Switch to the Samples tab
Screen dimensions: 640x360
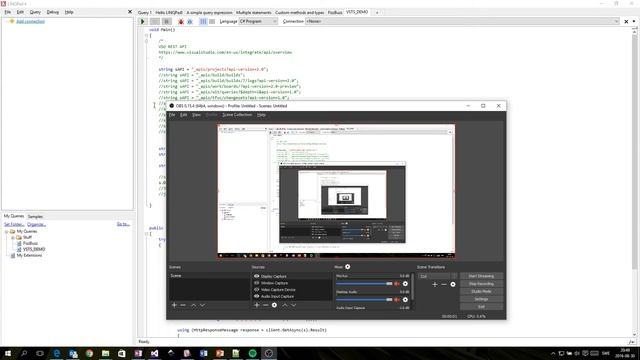(x=35, y=216)
